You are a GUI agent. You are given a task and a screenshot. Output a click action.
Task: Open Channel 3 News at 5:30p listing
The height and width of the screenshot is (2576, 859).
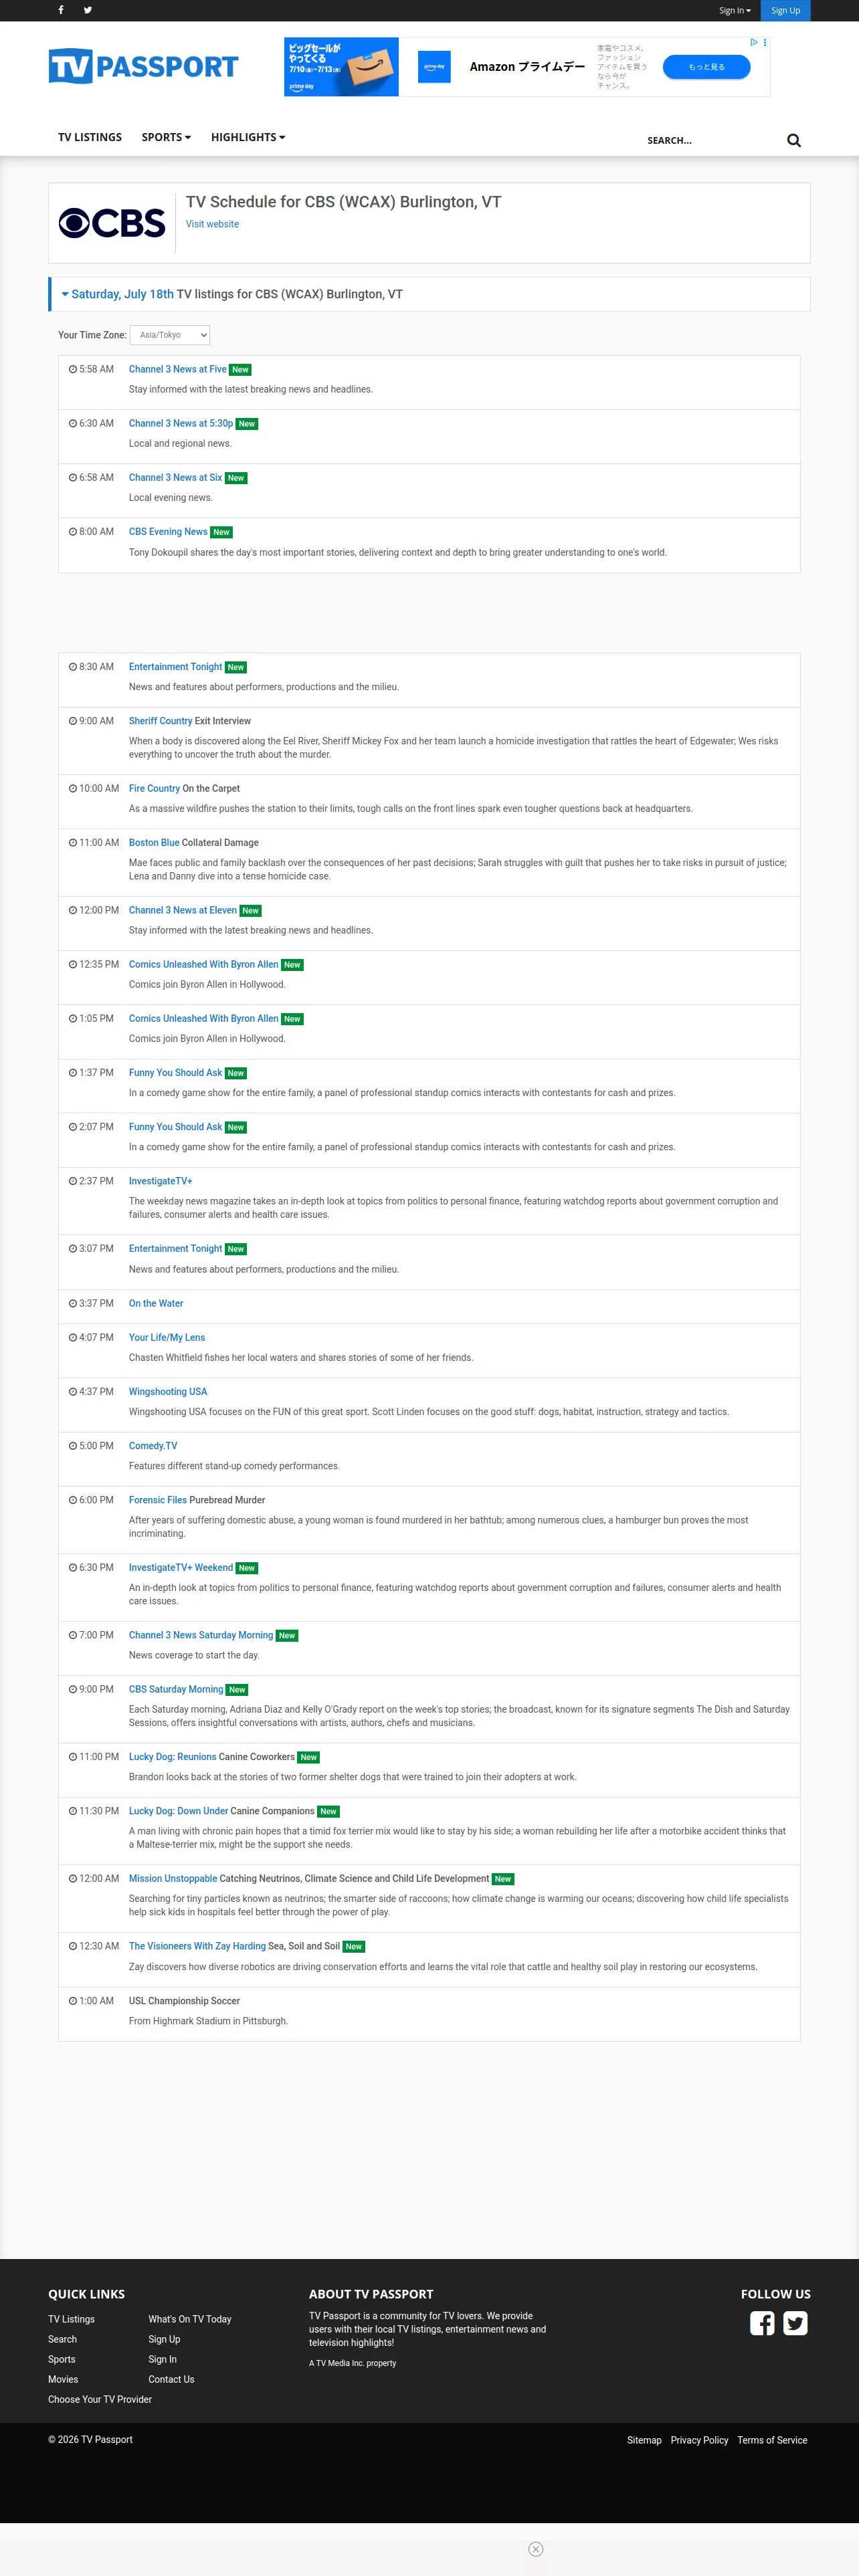(x=181, y=423)
